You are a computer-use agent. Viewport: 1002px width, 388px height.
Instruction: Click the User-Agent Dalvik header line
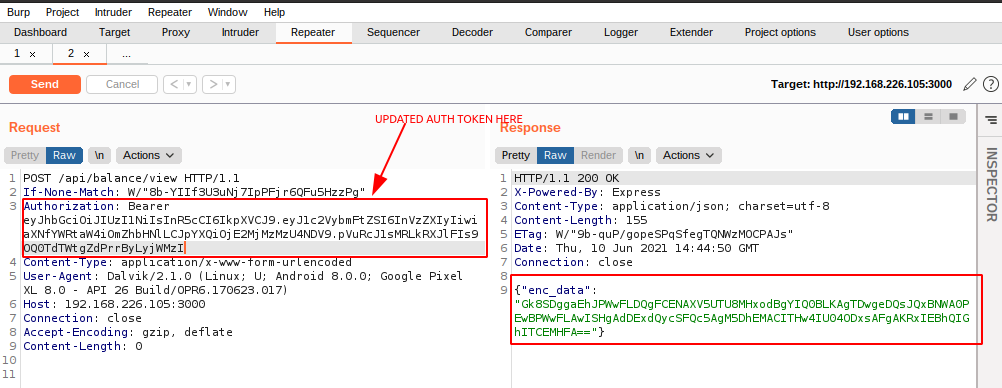click(x=243, y=283)
